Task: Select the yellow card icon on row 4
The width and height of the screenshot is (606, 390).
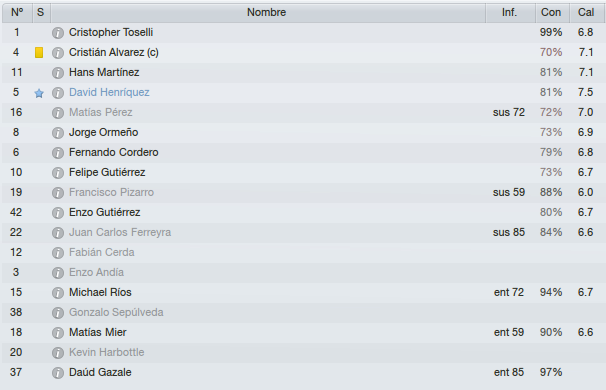Action: point(39,53)
